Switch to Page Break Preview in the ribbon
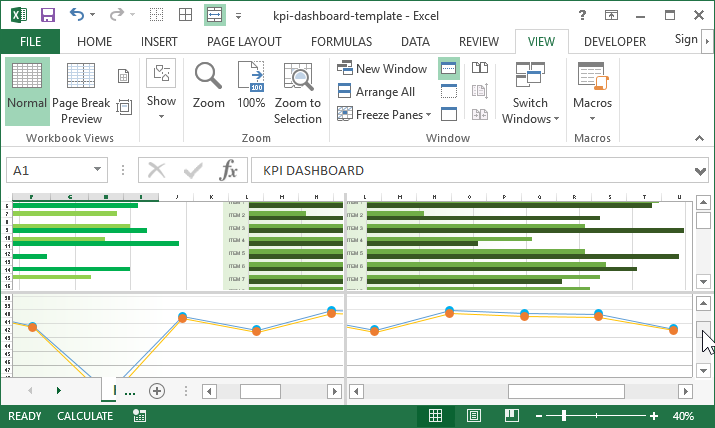715x428 pixels. 81,92
